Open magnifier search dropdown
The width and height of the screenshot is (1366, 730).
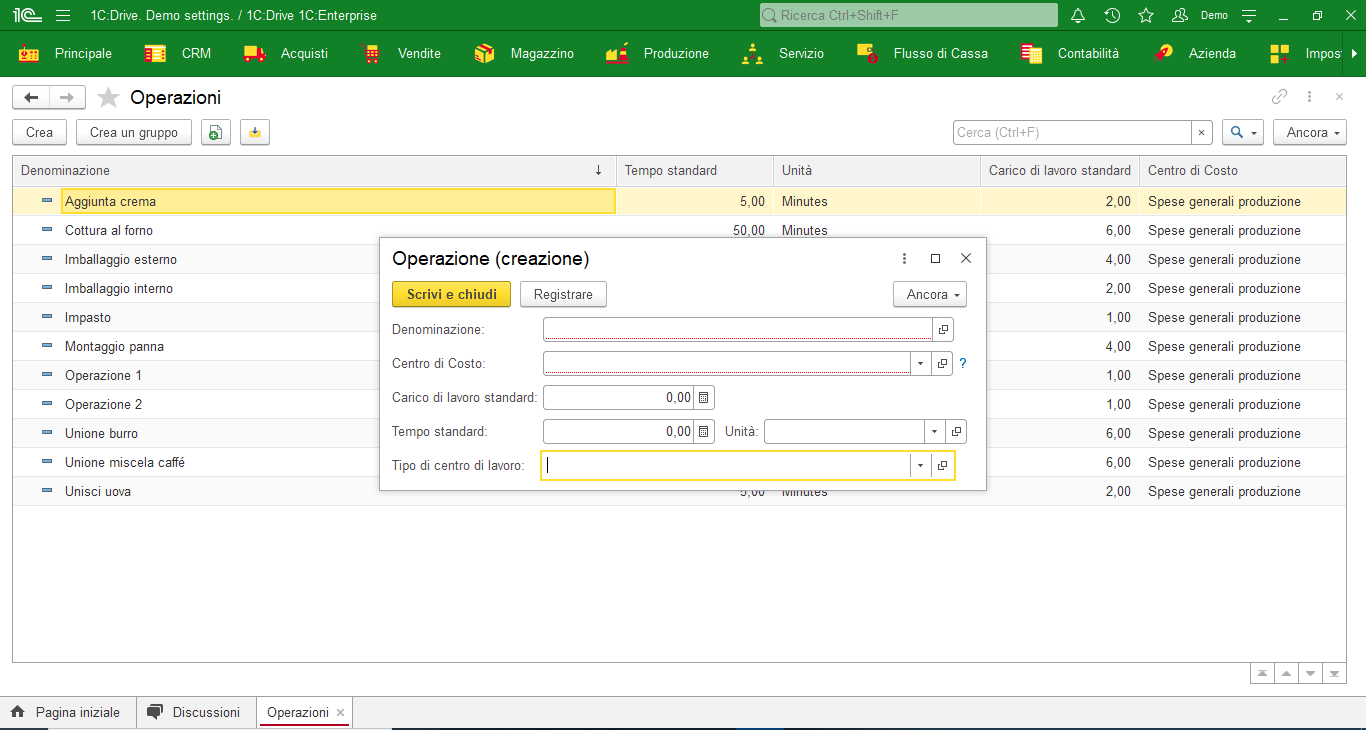tap(1243, 132)
